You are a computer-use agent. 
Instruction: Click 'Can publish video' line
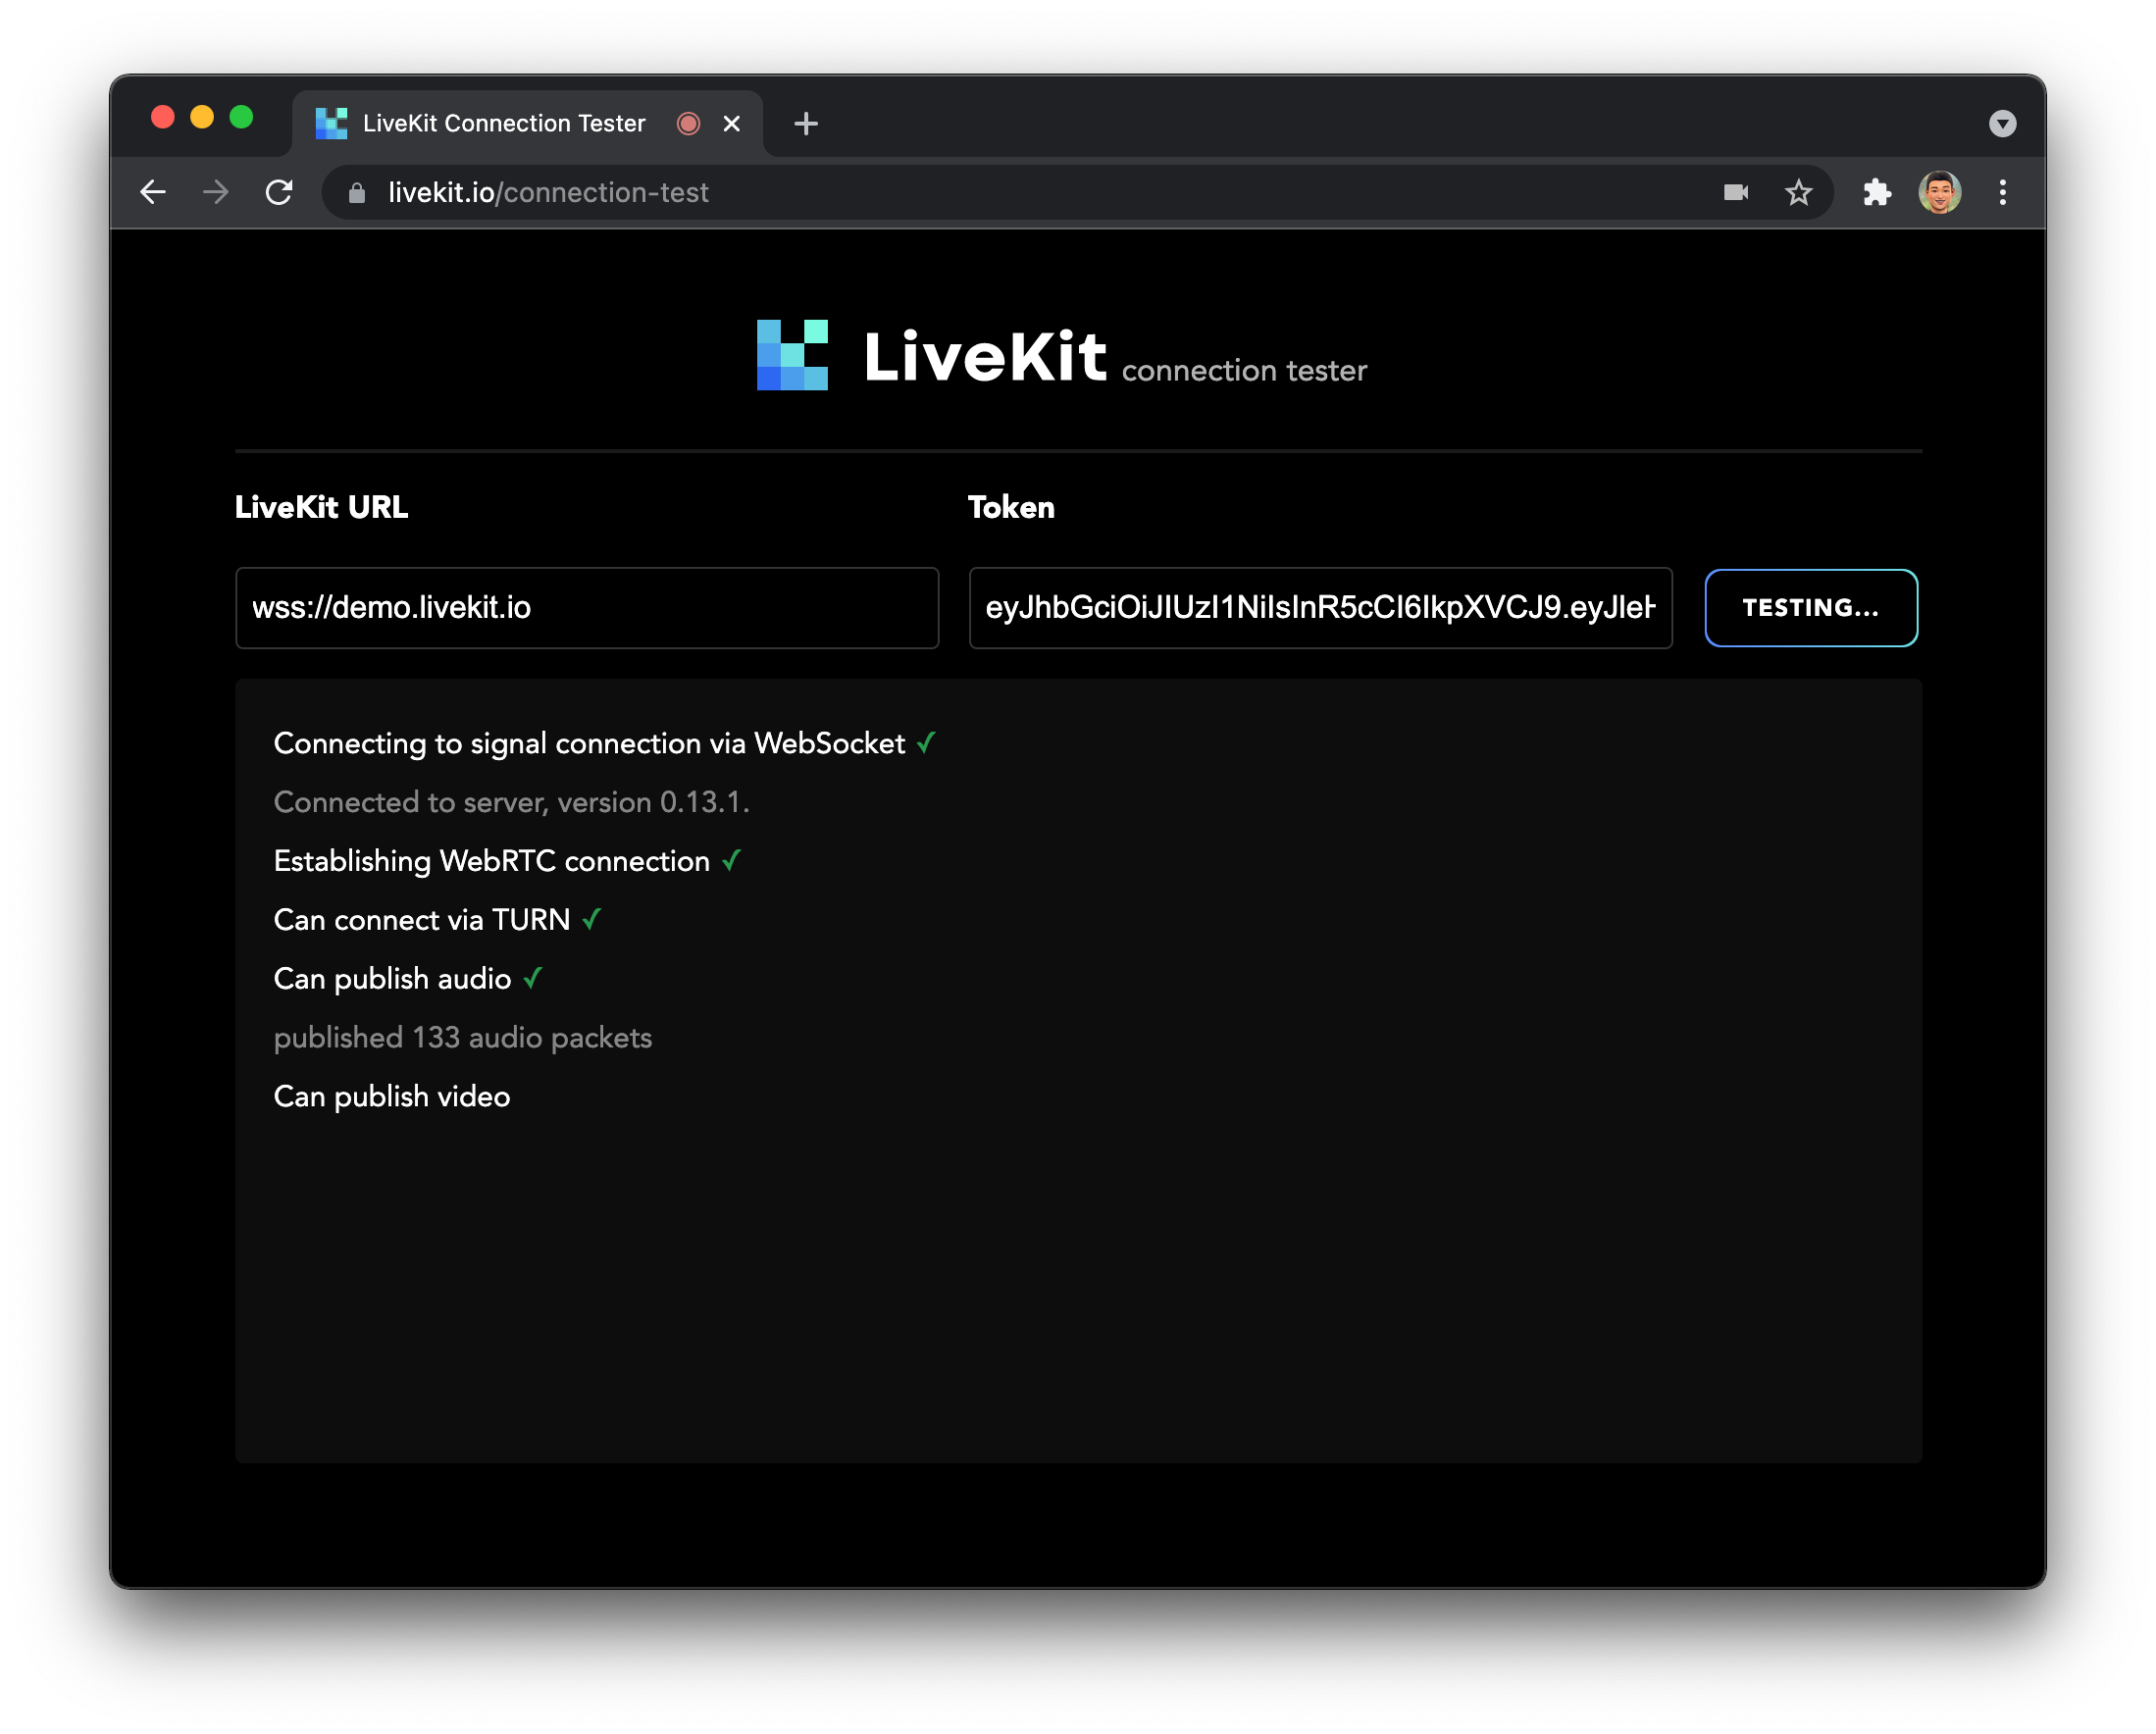tap(392, 1098)
